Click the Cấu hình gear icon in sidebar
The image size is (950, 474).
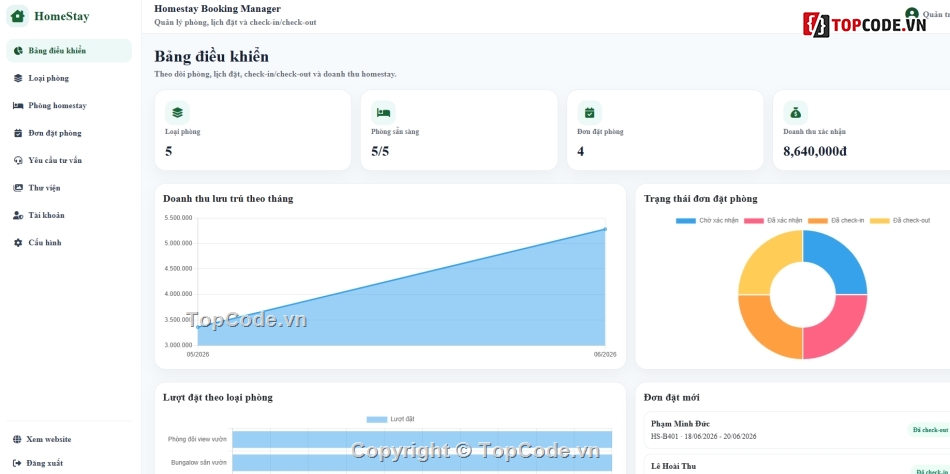(18, 242)
